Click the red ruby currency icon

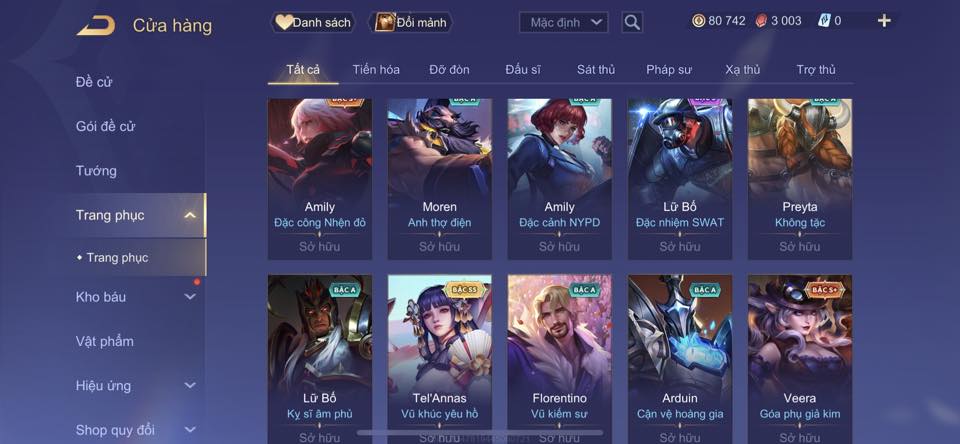click(762, 21)
